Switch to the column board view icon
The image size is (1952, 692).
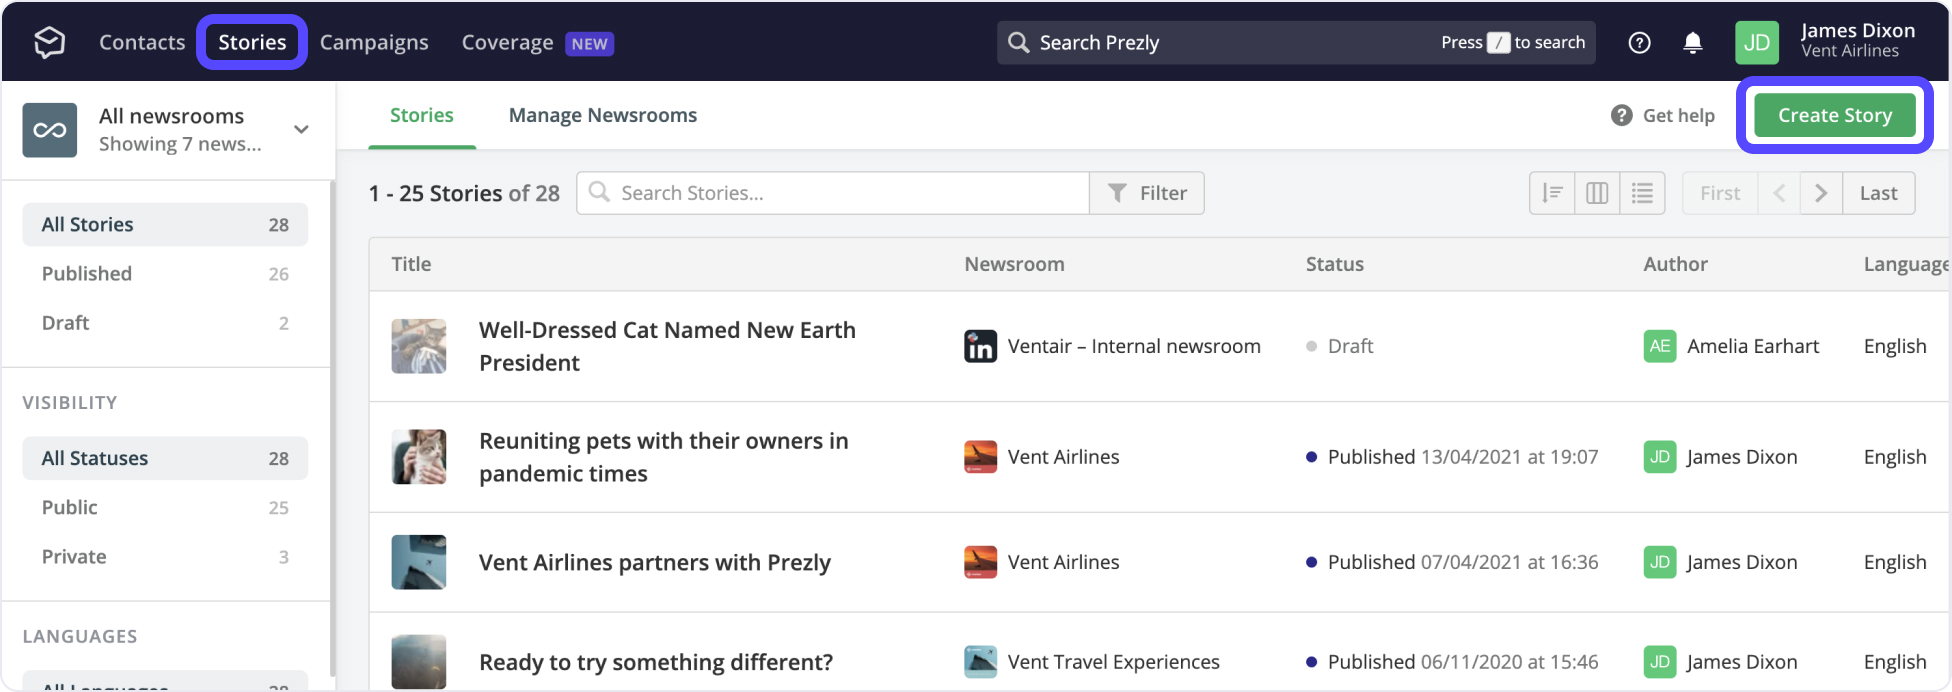pos(1597,193)
